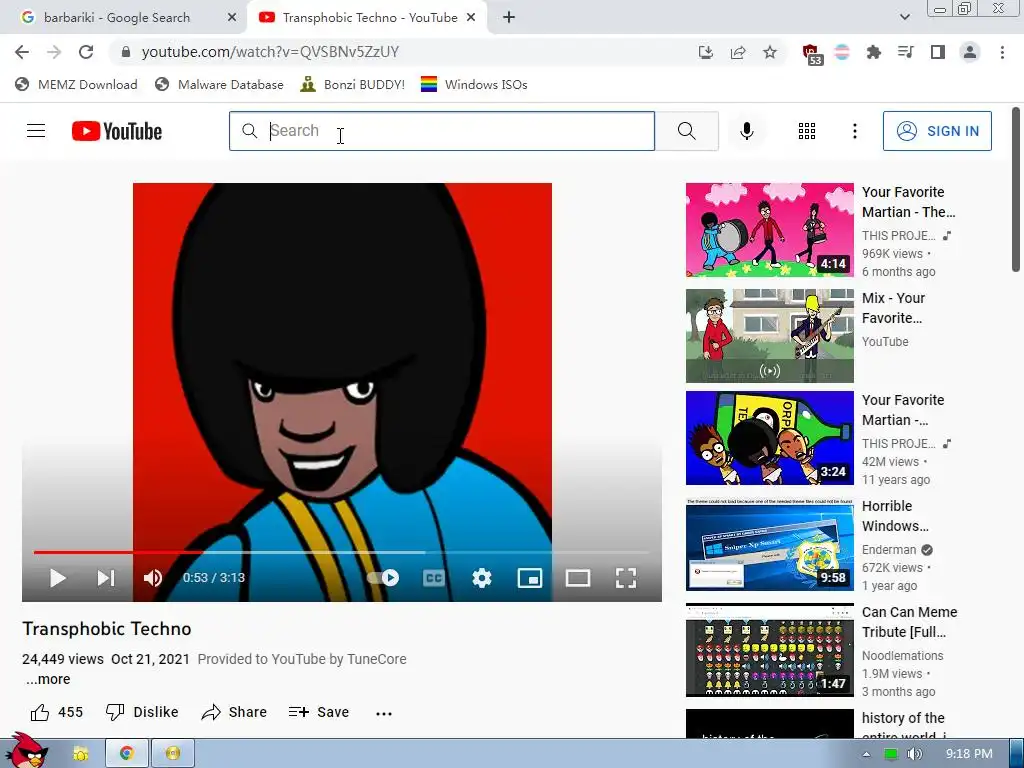The height and width of the screenshot is (768, 1024).
Task: Install app icon in address bar
Action: (705, 52)
